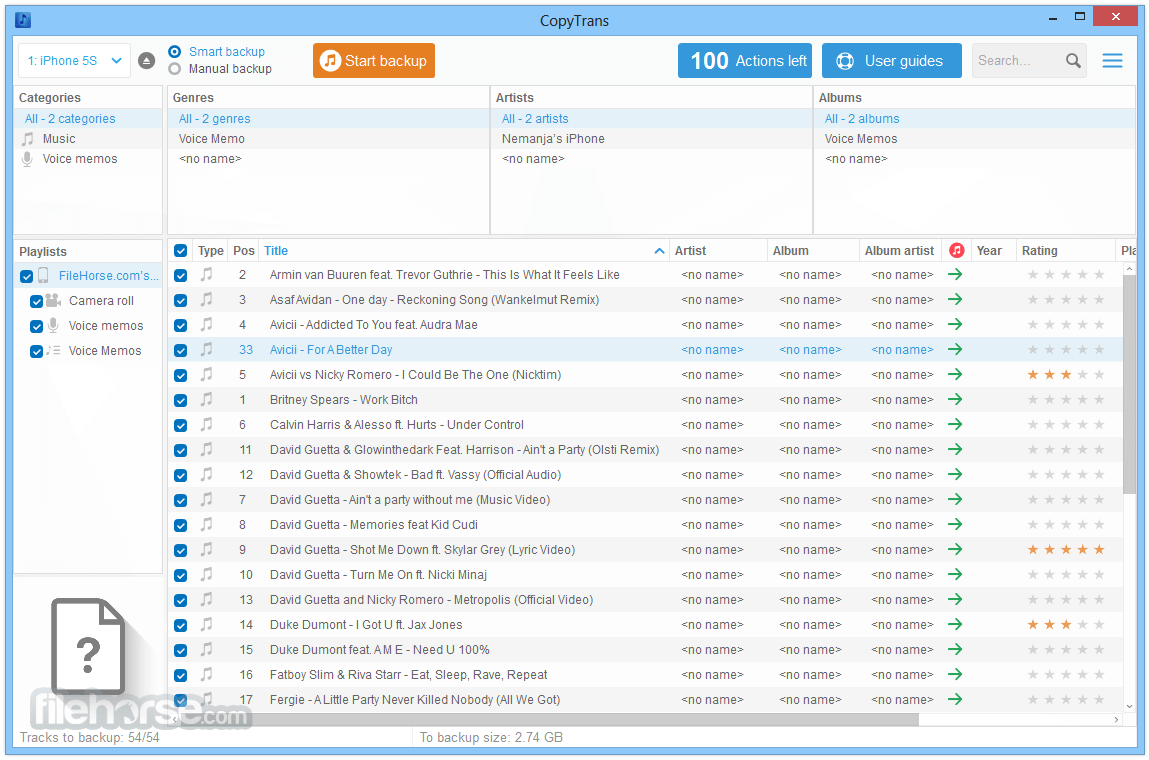Set rating stars for David Guetta - Shot Me Down
The width and height of the screenshot is (1149, 760).
click(x=1065, y=550)
